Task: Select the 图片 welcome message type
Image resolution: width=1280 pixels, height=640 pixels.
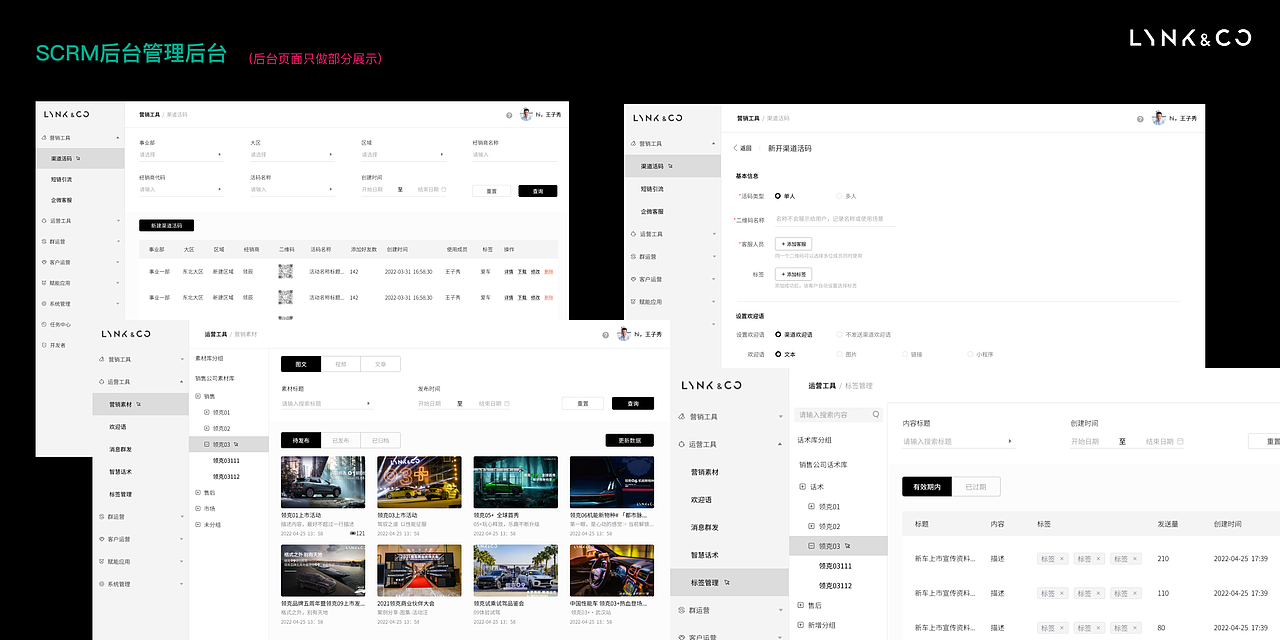Action: coord(838,353)
